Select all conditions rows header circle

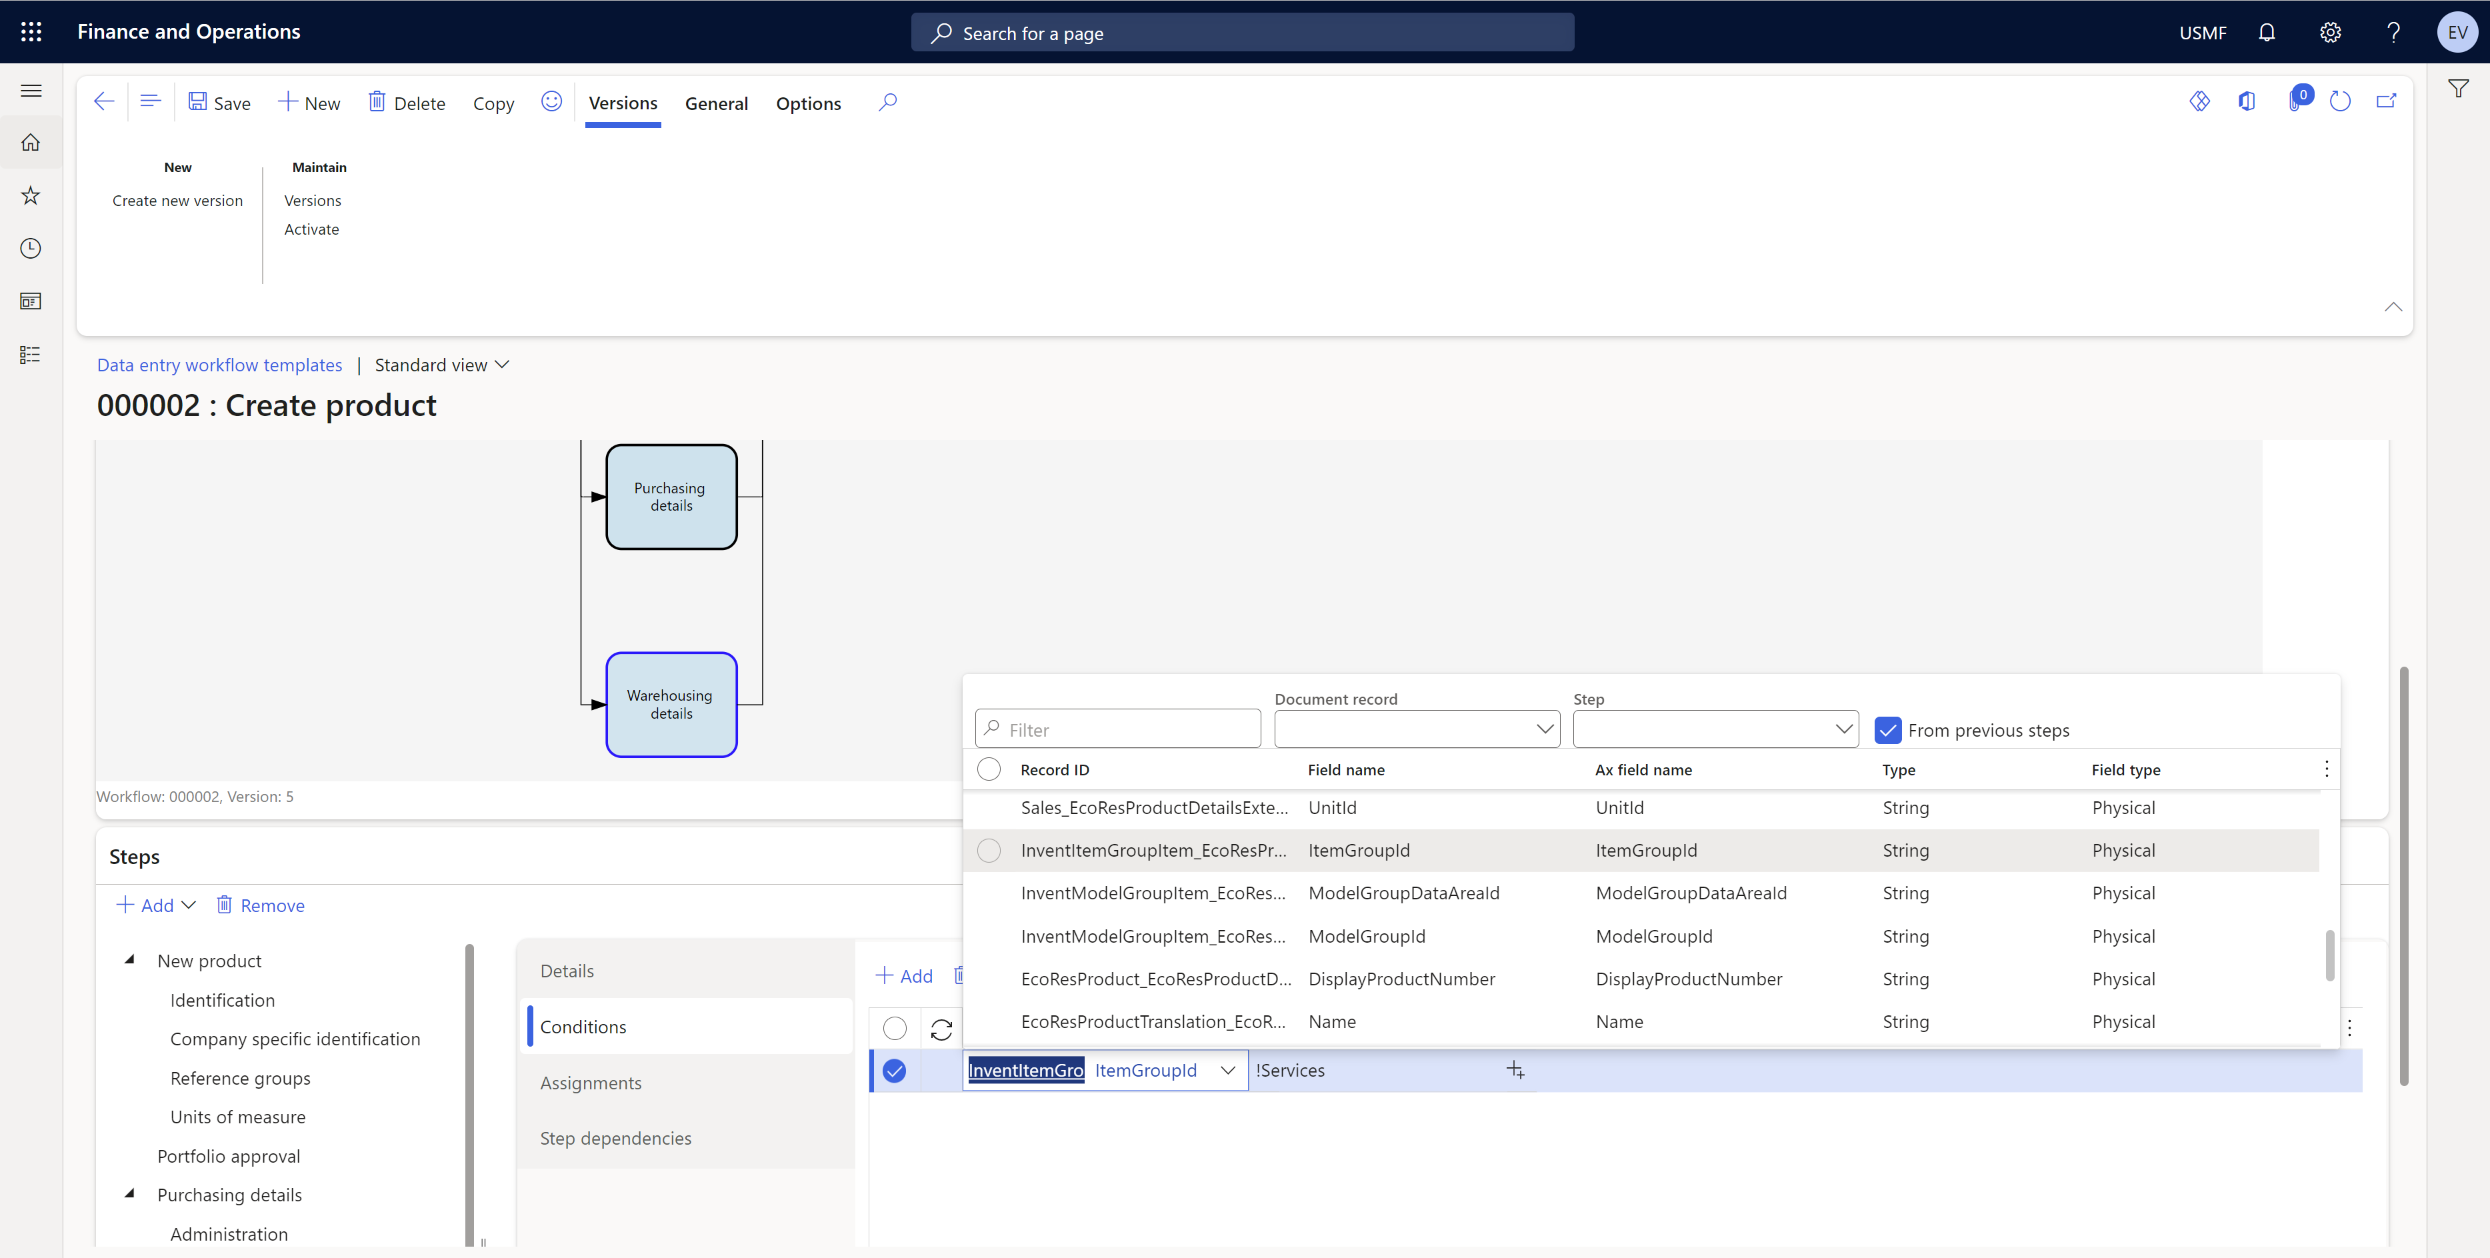point(895,1028)
